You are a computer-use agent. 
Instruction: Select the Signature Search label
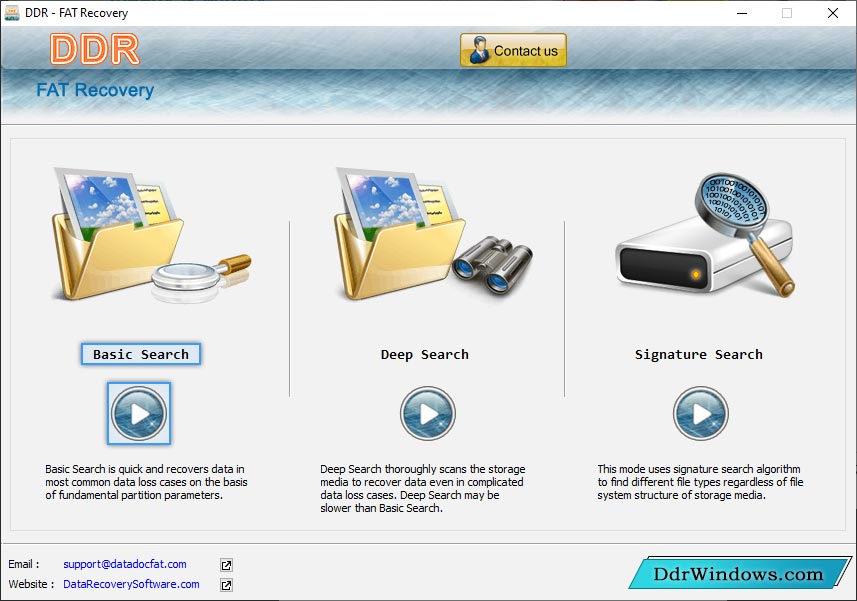(698, 355)
